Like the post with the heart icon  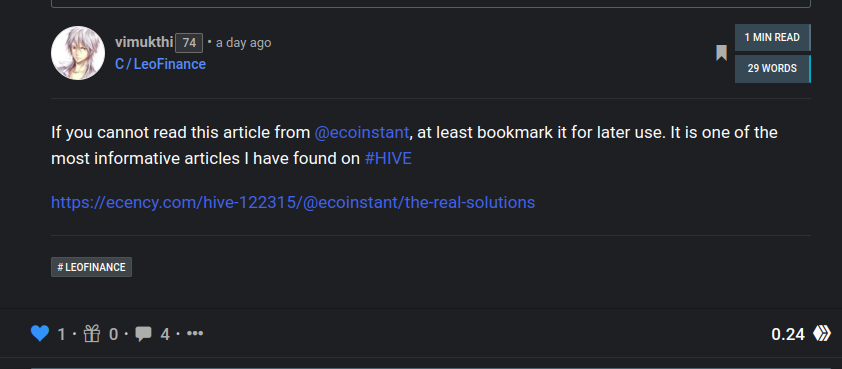pos(40,334)
